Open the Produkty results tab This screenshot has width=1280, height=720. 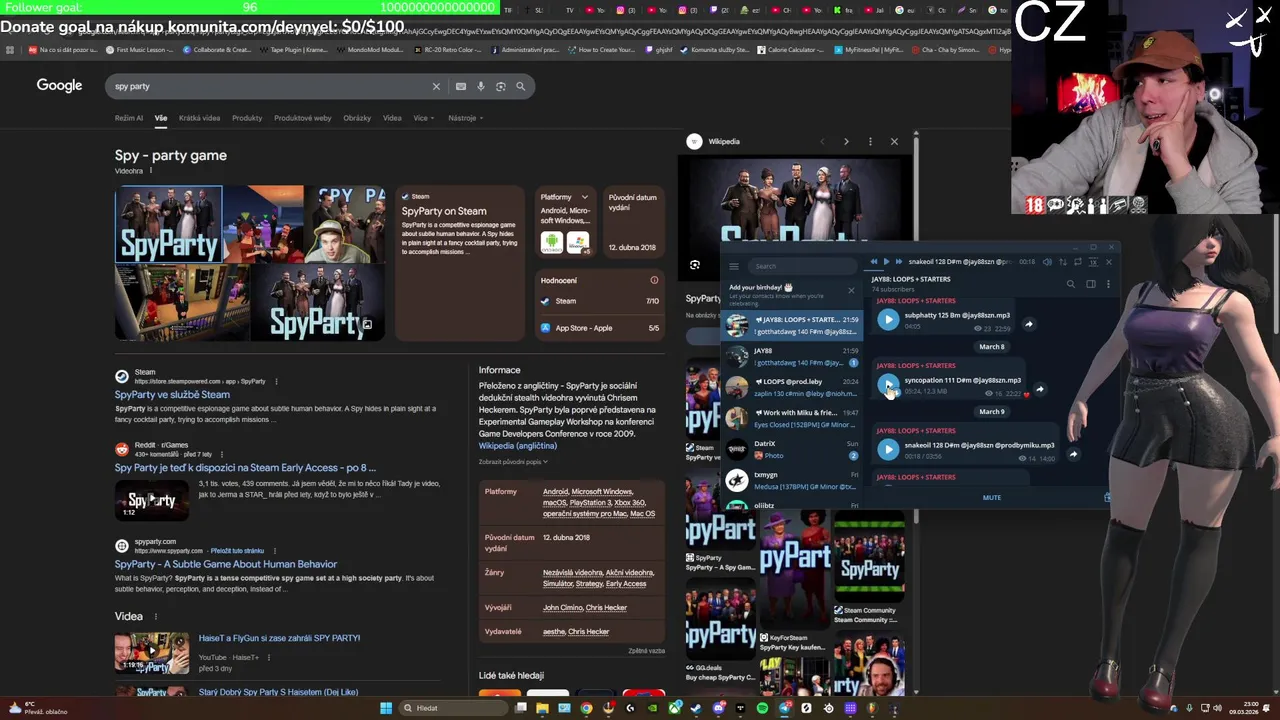247,118
